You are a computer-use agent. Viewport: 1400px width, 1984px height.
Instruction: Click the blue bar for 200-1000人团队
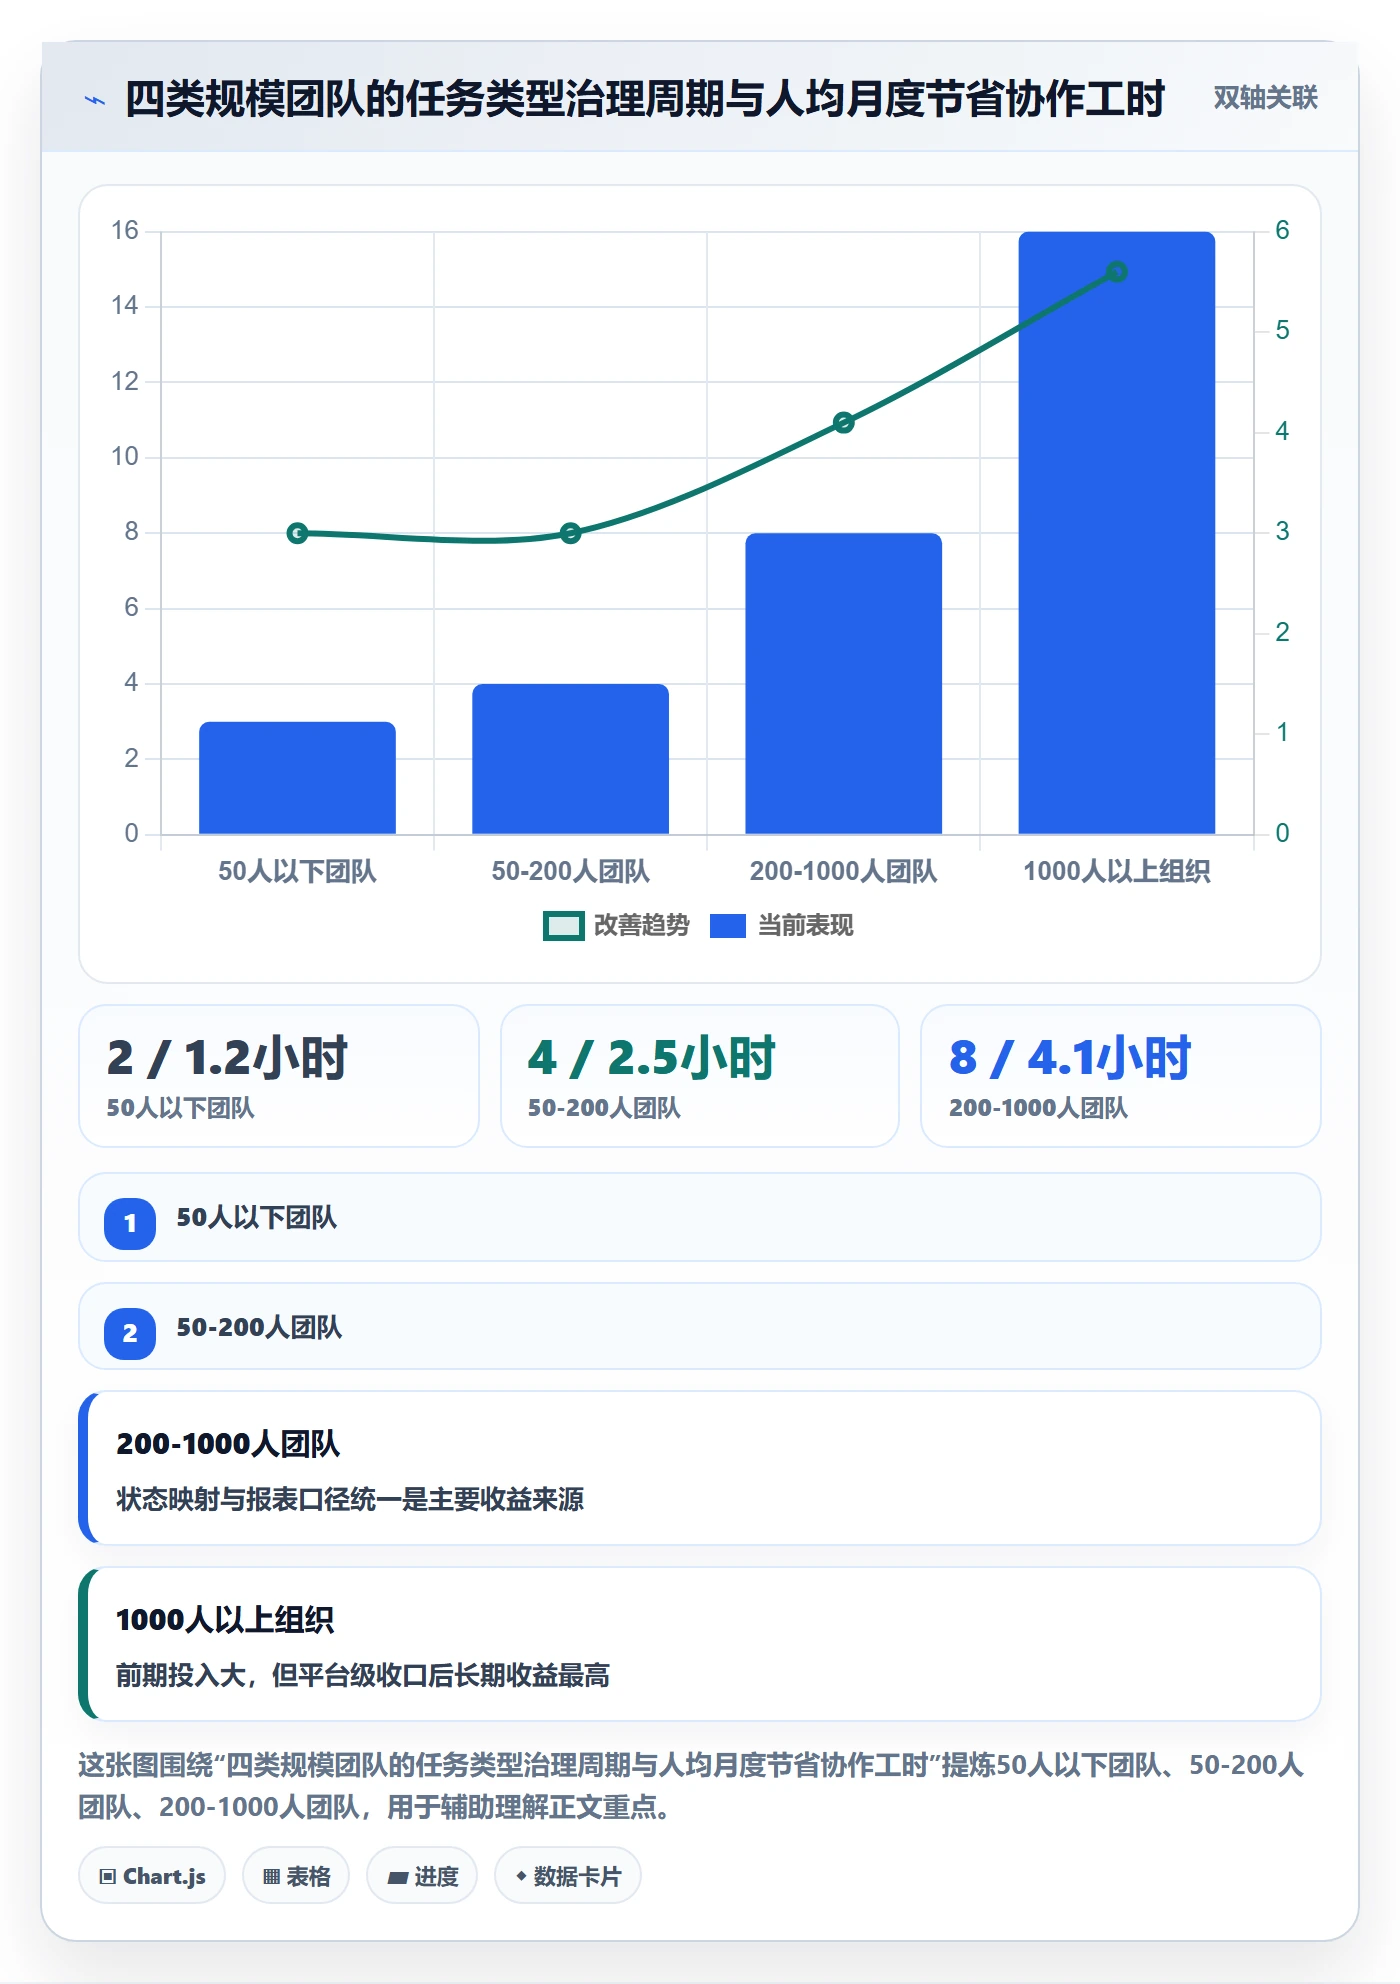pos(844,684)
